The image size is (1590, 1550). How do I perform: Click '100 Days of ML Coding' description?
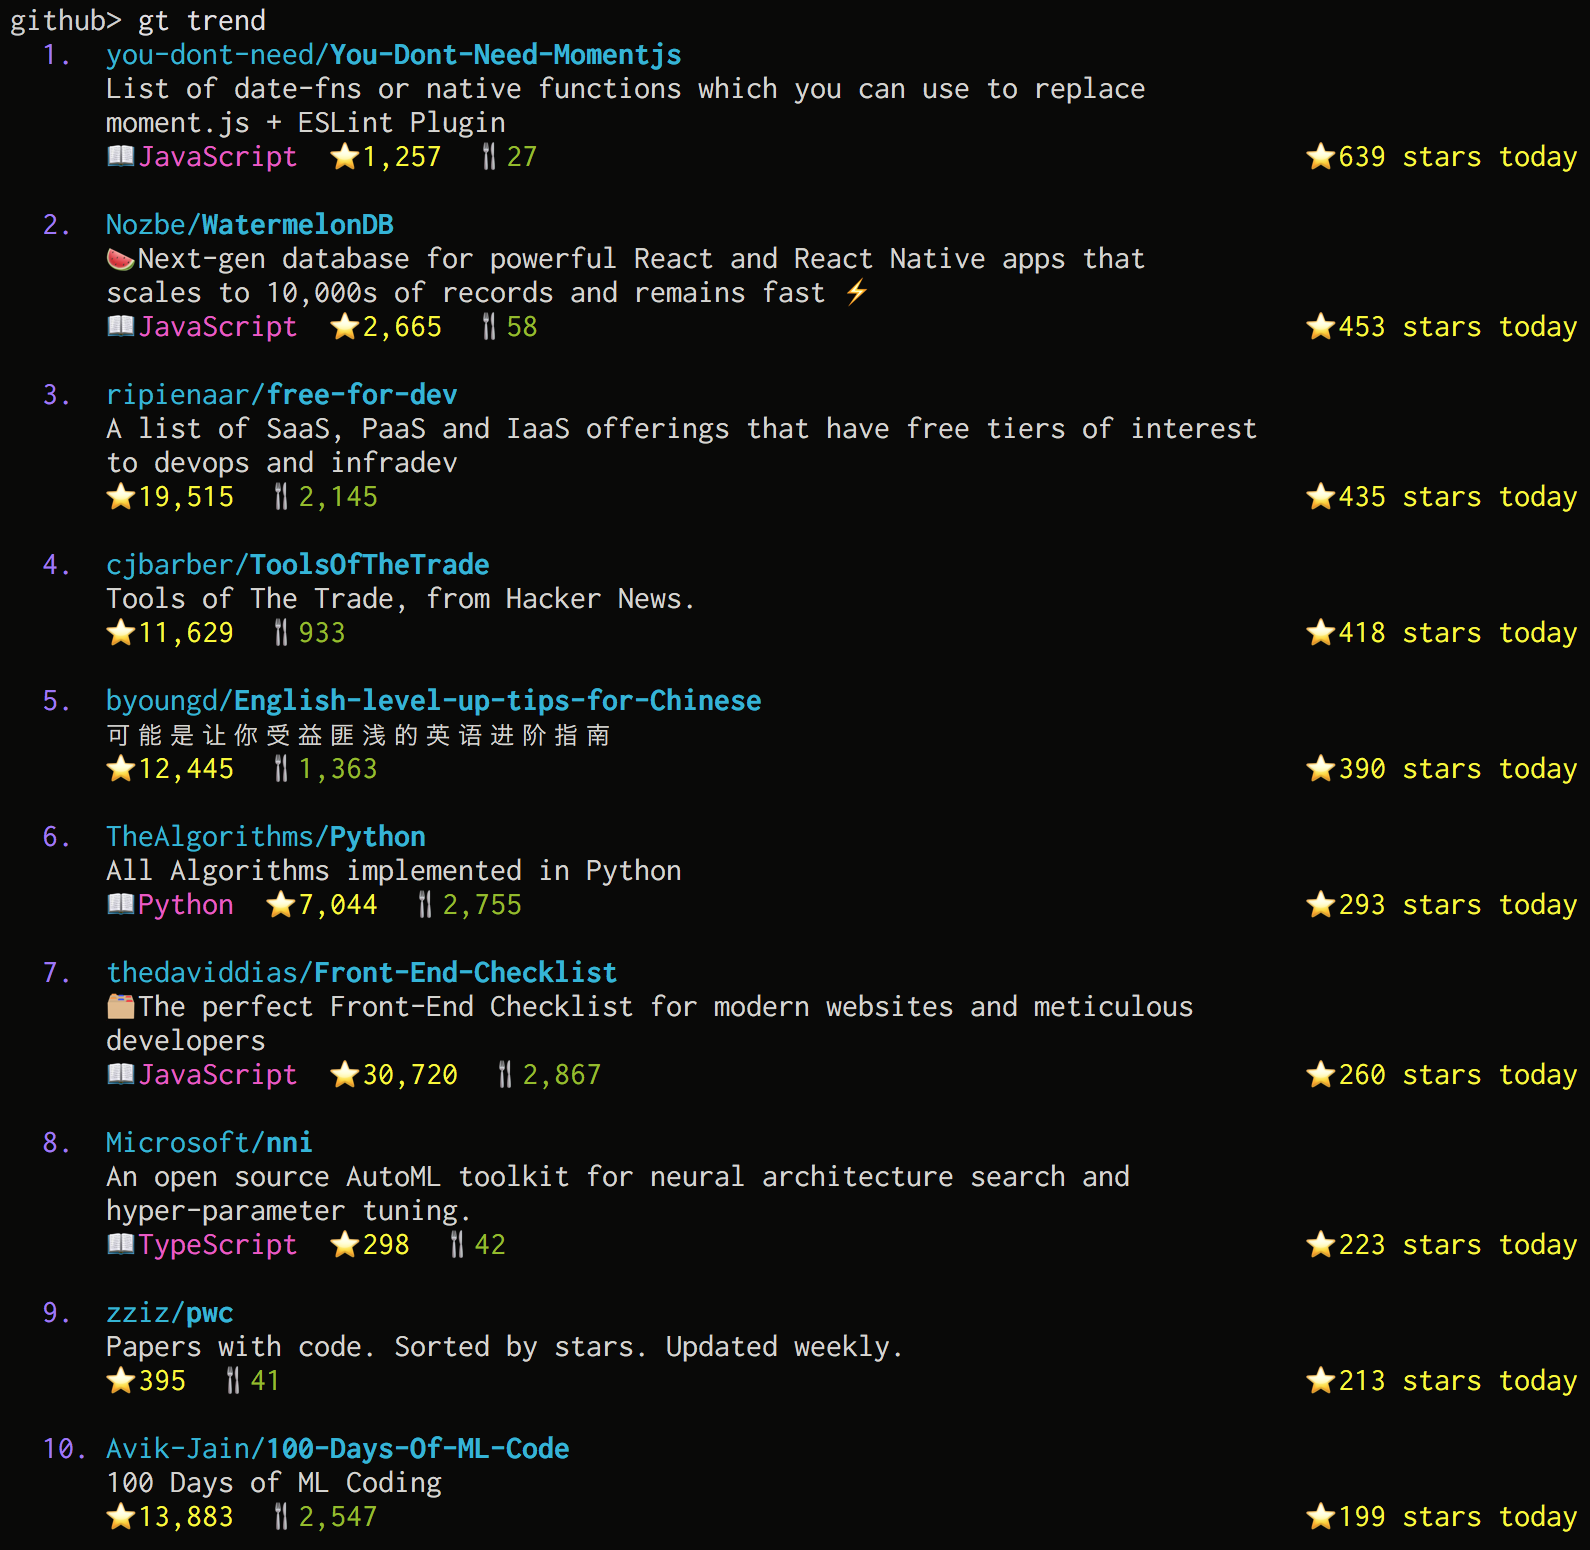[x=274, y=1483]
